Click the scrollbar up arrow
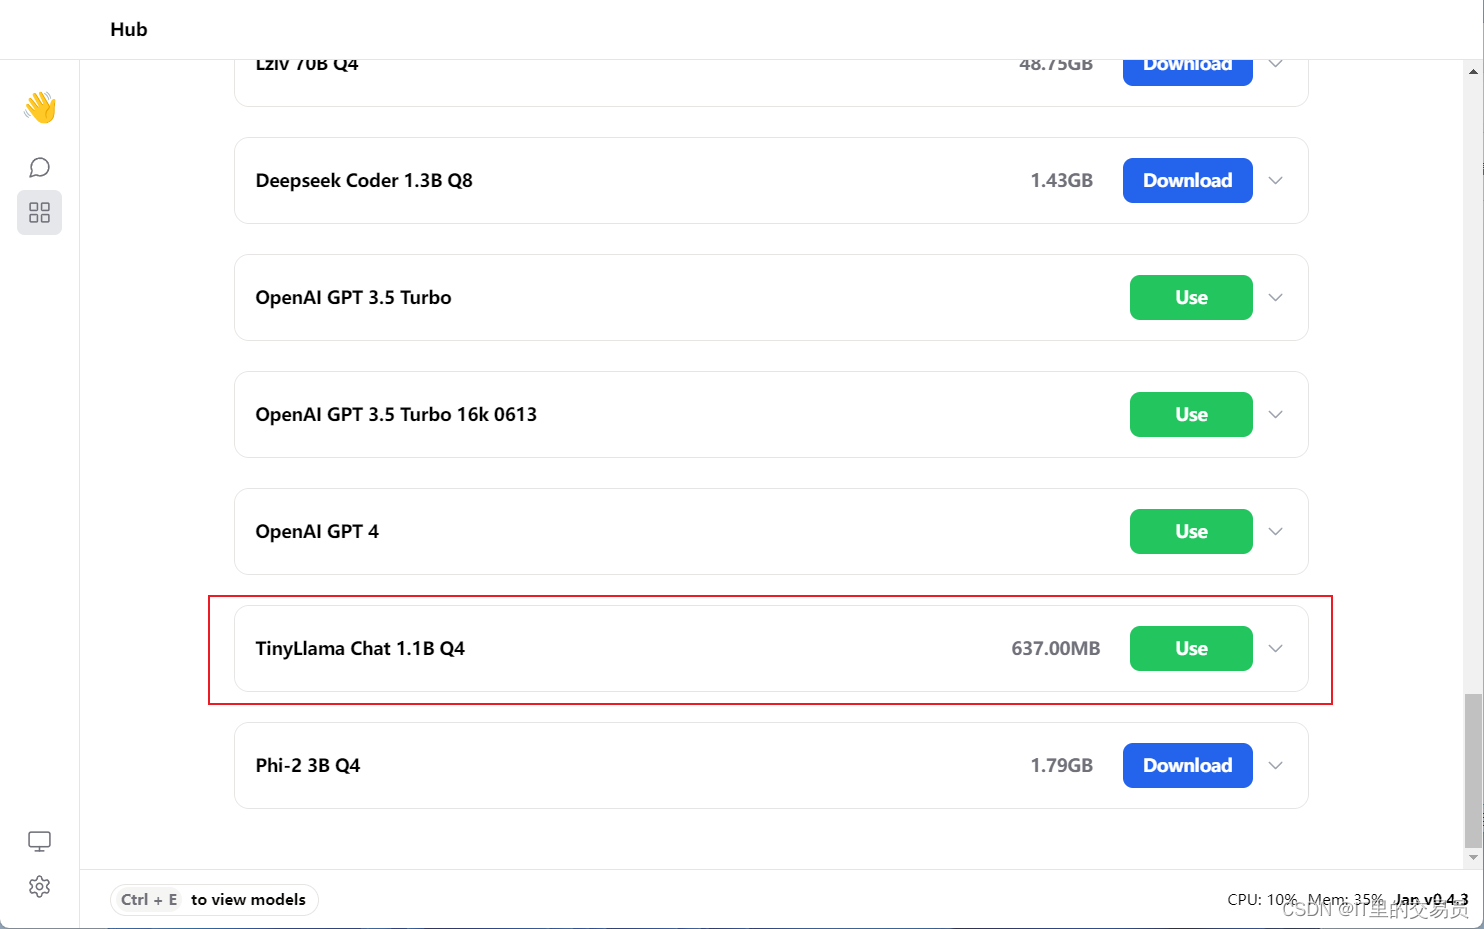The width and height of the screenshot is (1484, 929). pyautogui.click(x=1473, y=71)
